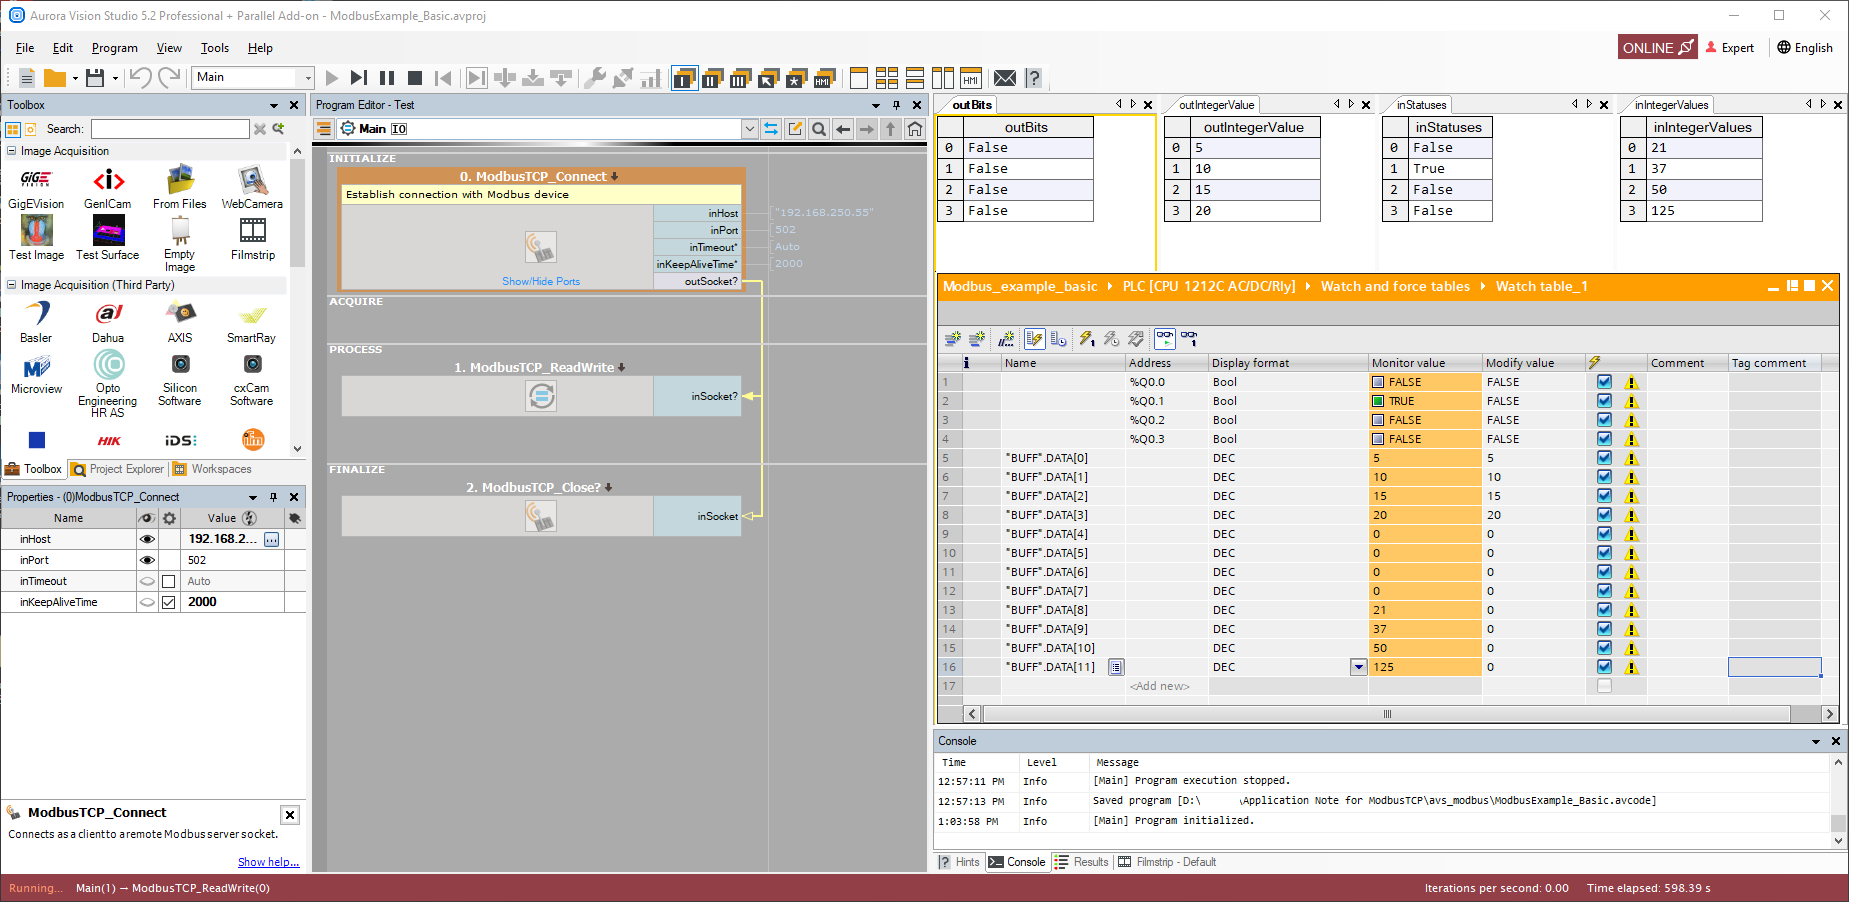
Task: Open display format dropdown for BUFF.DATA[11]
Action: point(1358,667)
